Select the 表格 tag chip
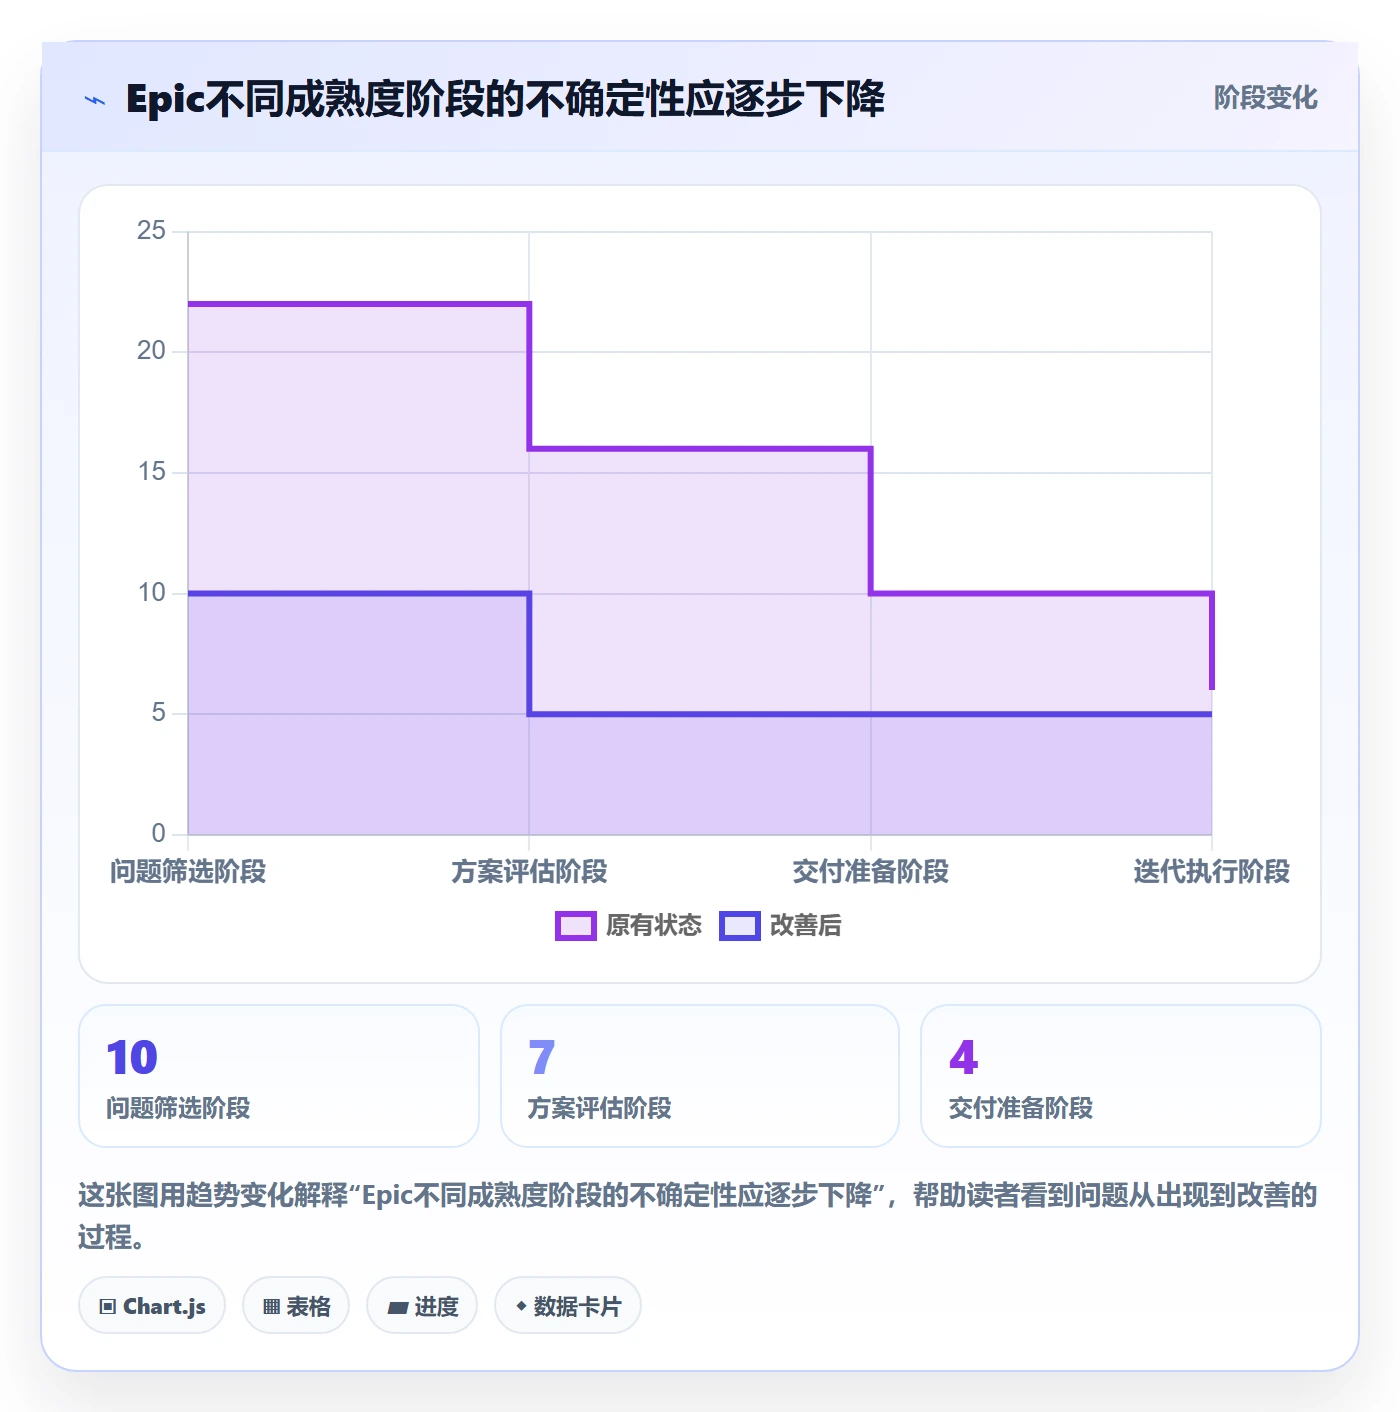This screenshot has height=1412, width=1400. click(296, 1306)
